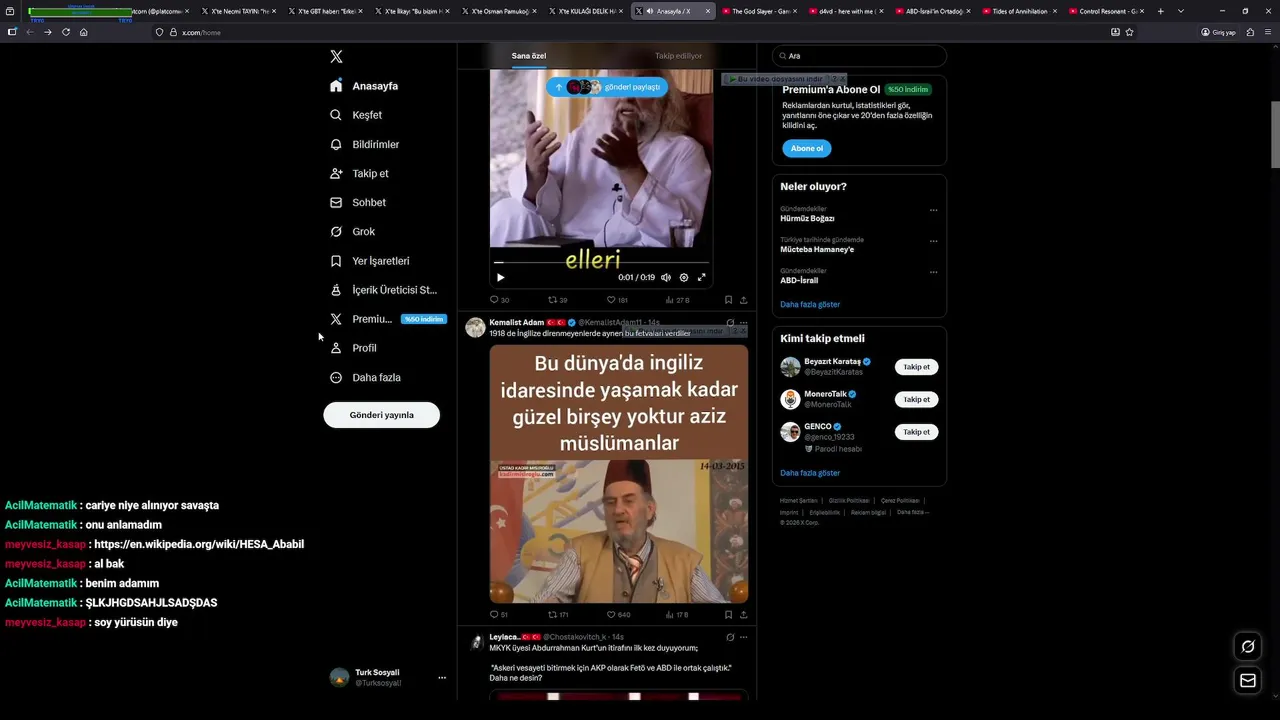1280x720 pixels.
Task: Click the 'gönderi paylaştı' new posts pill
Action: point(606,87)
